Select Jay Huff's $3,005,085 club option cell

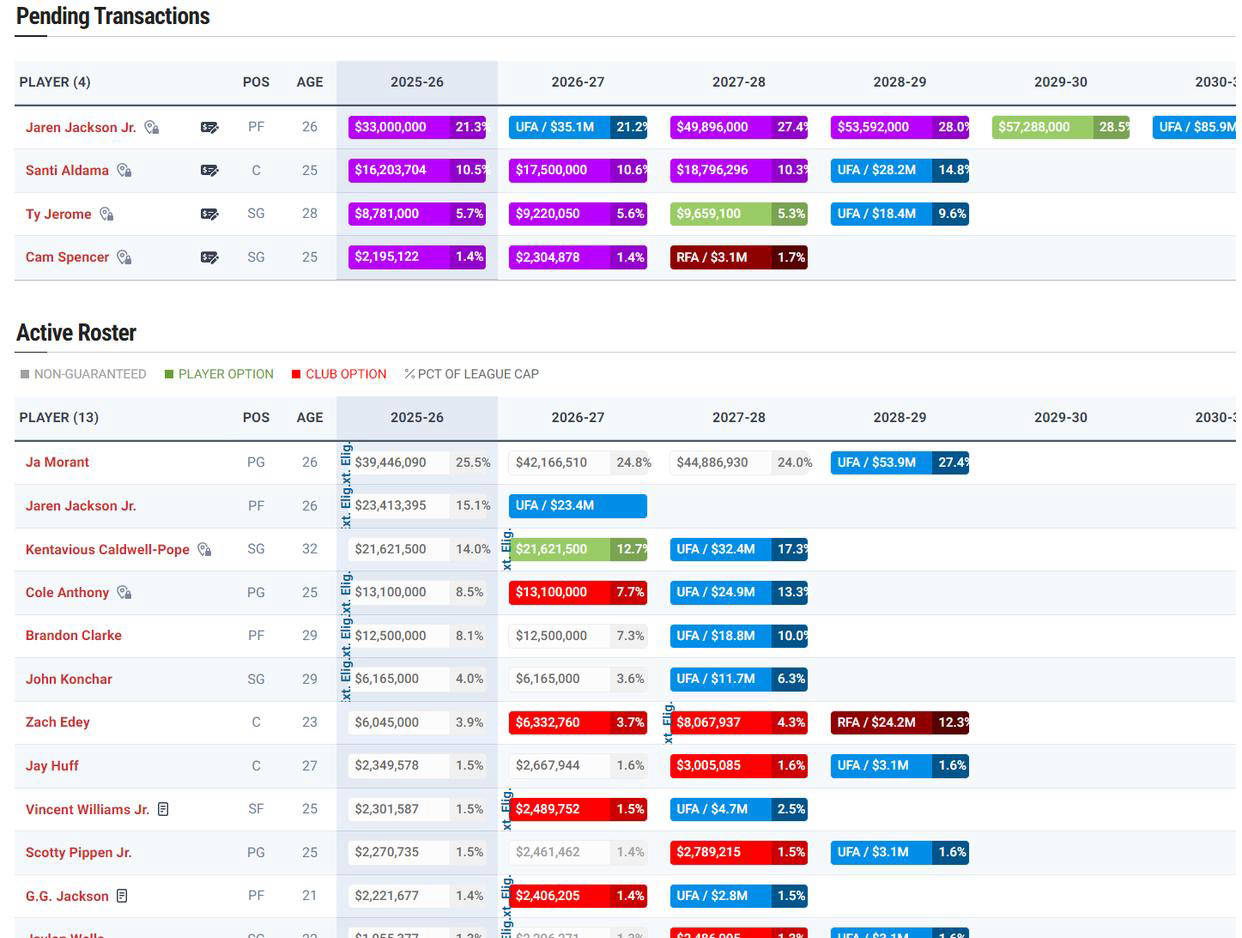coord(739,766)
